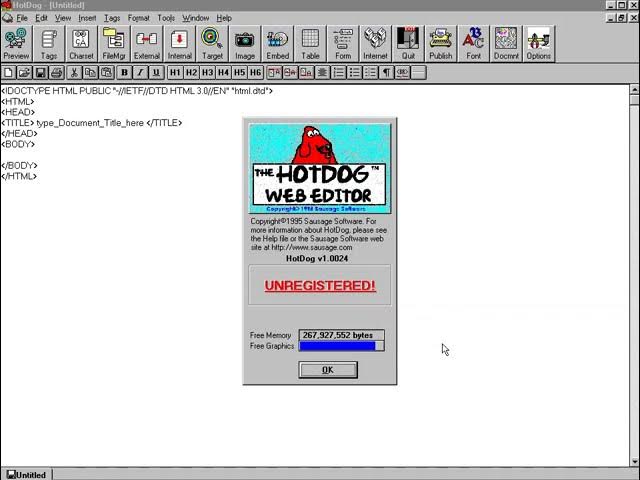This screenshot has width=640, height=480.
Task: Insert H6 heading tag
Action: pyautogui.click(x=256, y=73)
